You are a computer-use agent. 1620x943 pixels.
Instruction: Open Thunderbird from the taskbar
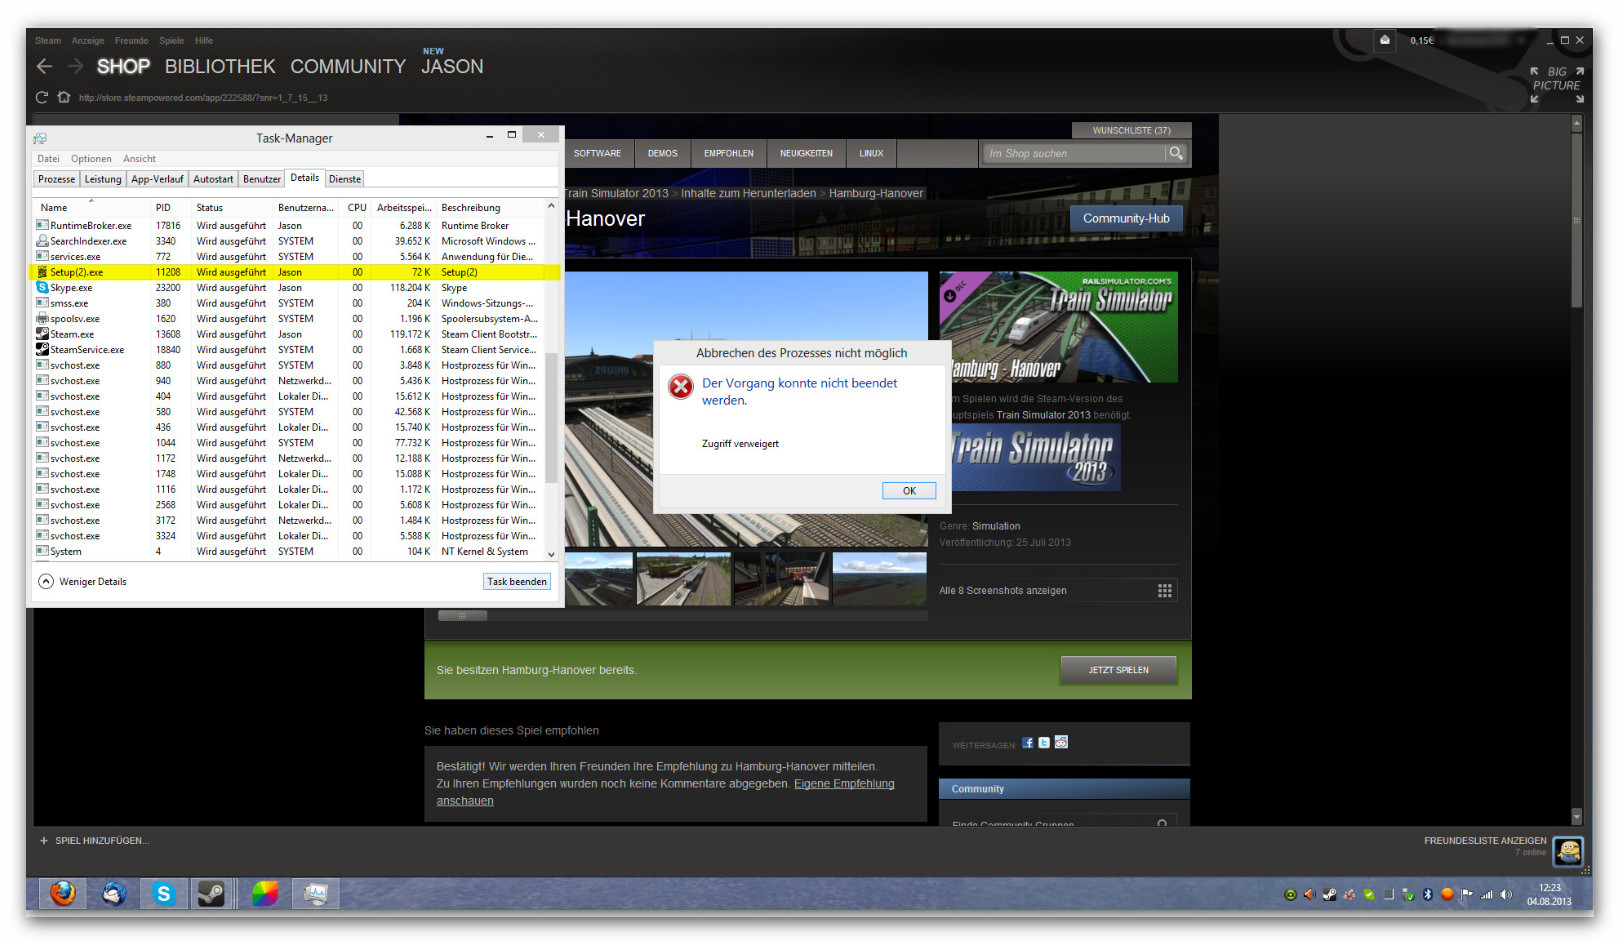pyautogui.click(x=113, y=893)
